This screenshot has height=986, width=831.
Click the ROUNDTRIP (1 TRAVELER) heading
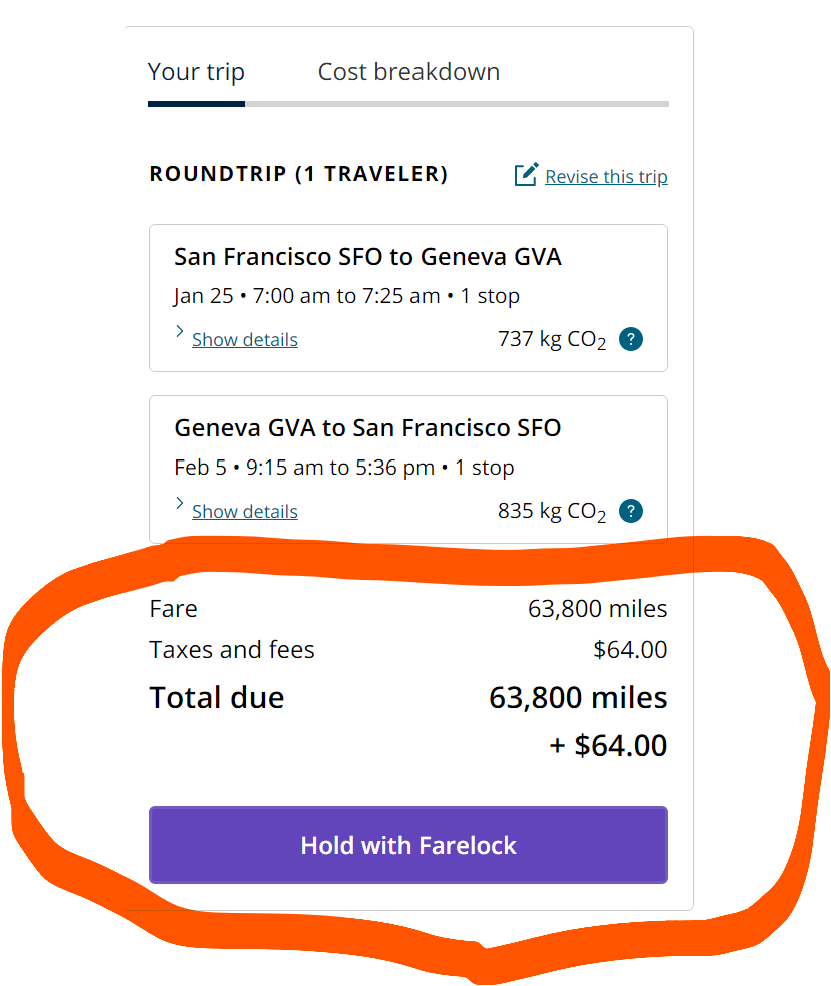(x=299, y=174)
